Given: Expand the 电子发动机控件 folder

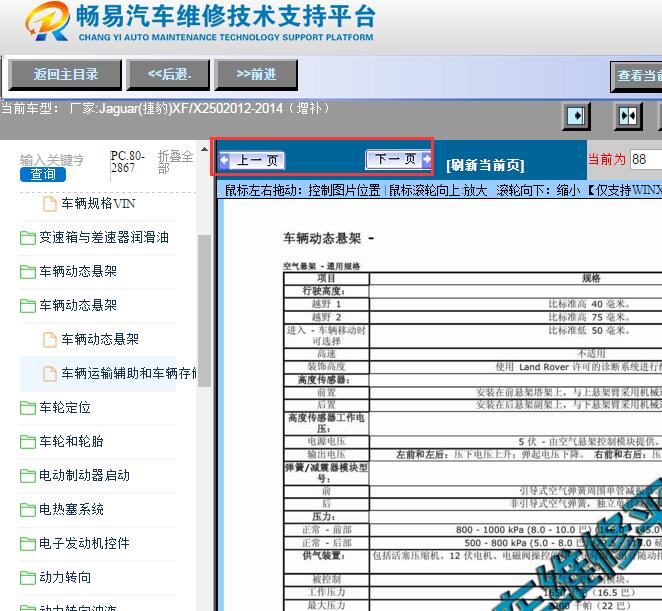Looking at the screenshot, I should tap(84, 543).
